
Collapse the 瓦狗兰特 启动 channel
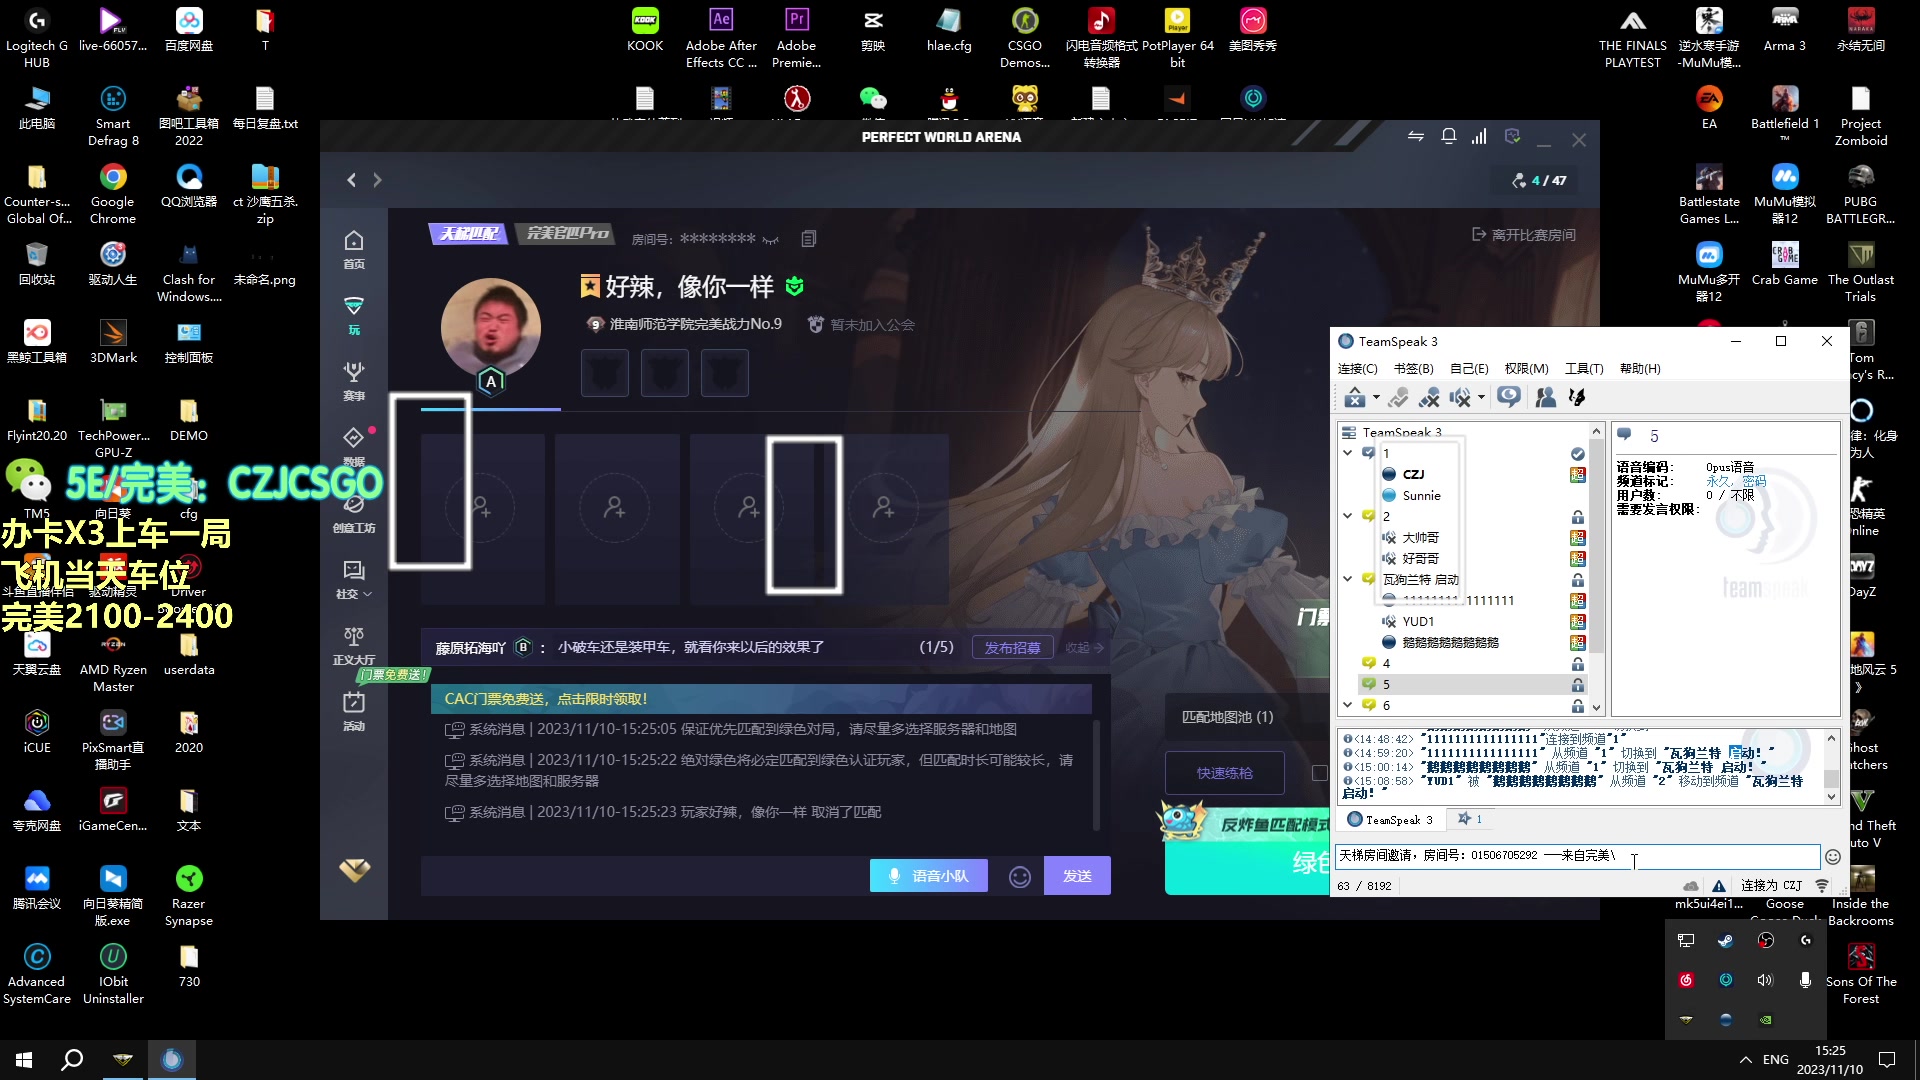(1348, 579)
